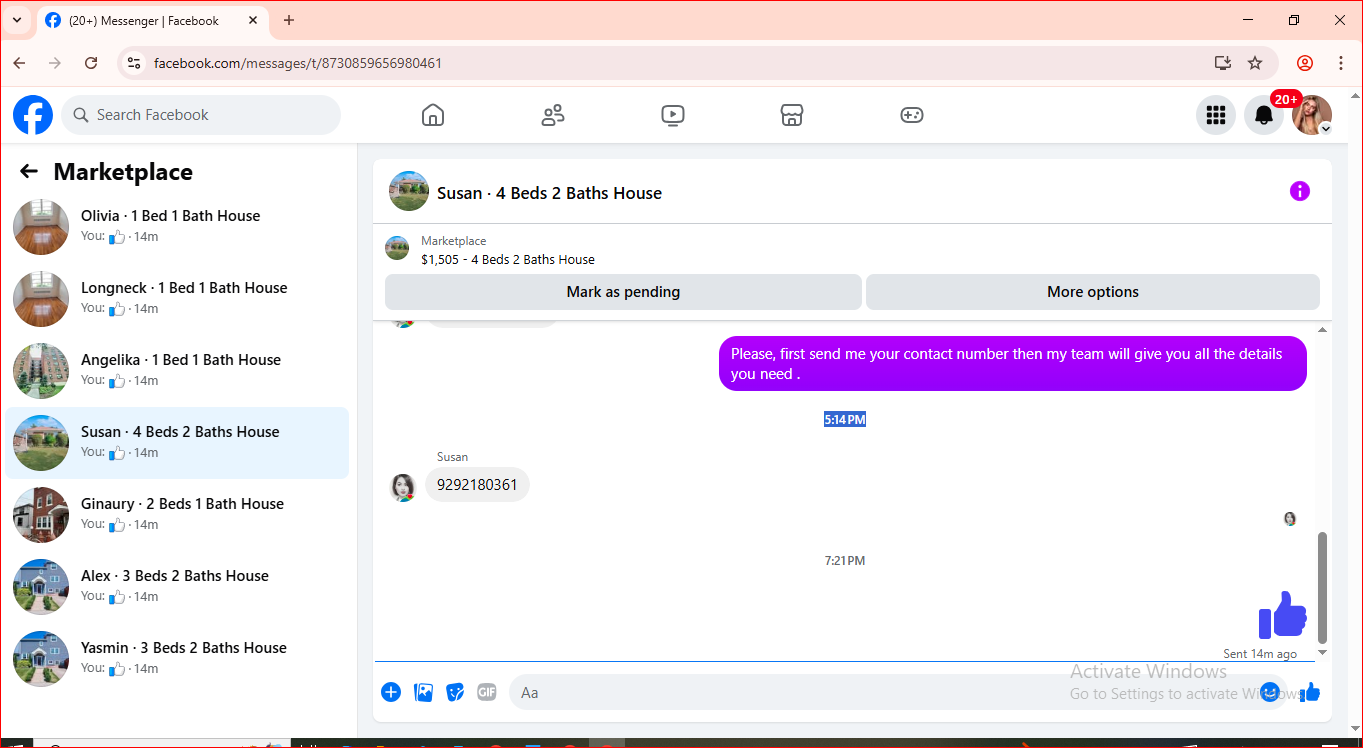The image size is (1363, 748).
Task: Go to Home feed icon
Action: coord(433,115)
